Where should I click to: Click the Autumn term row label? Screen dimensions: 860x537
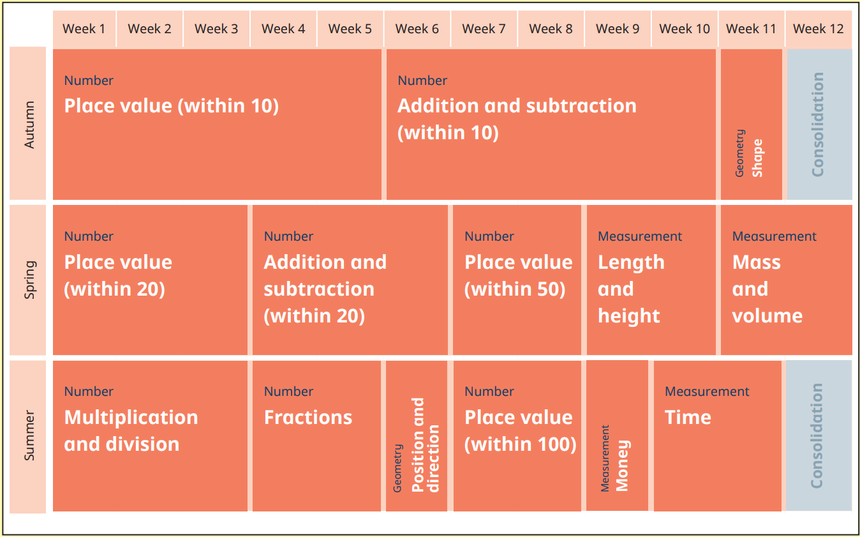point(29,123)
